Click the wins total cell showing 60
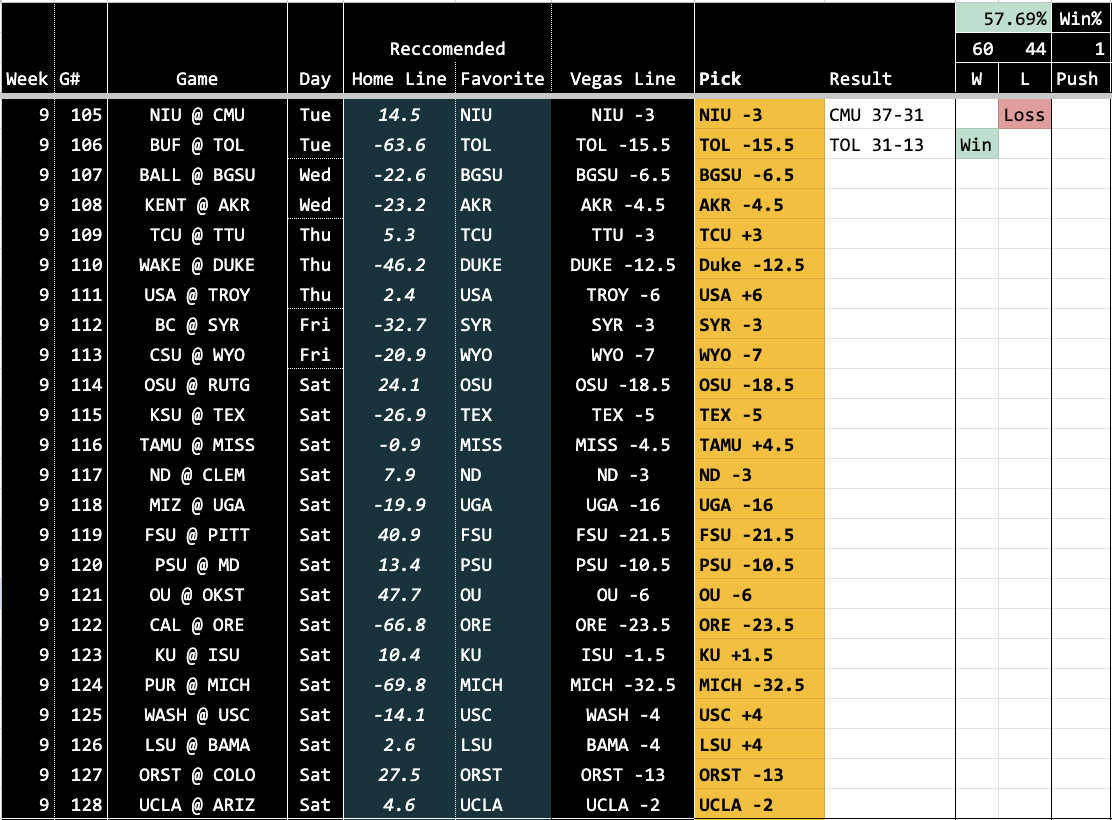Viewport: 1112px width, 820px height. [x=976, y=49]
